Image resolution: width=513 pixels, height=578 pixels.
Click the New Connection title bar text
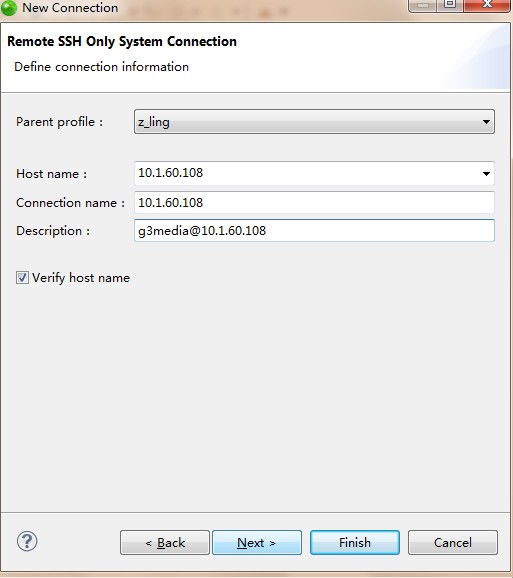(x=70, y=7)
